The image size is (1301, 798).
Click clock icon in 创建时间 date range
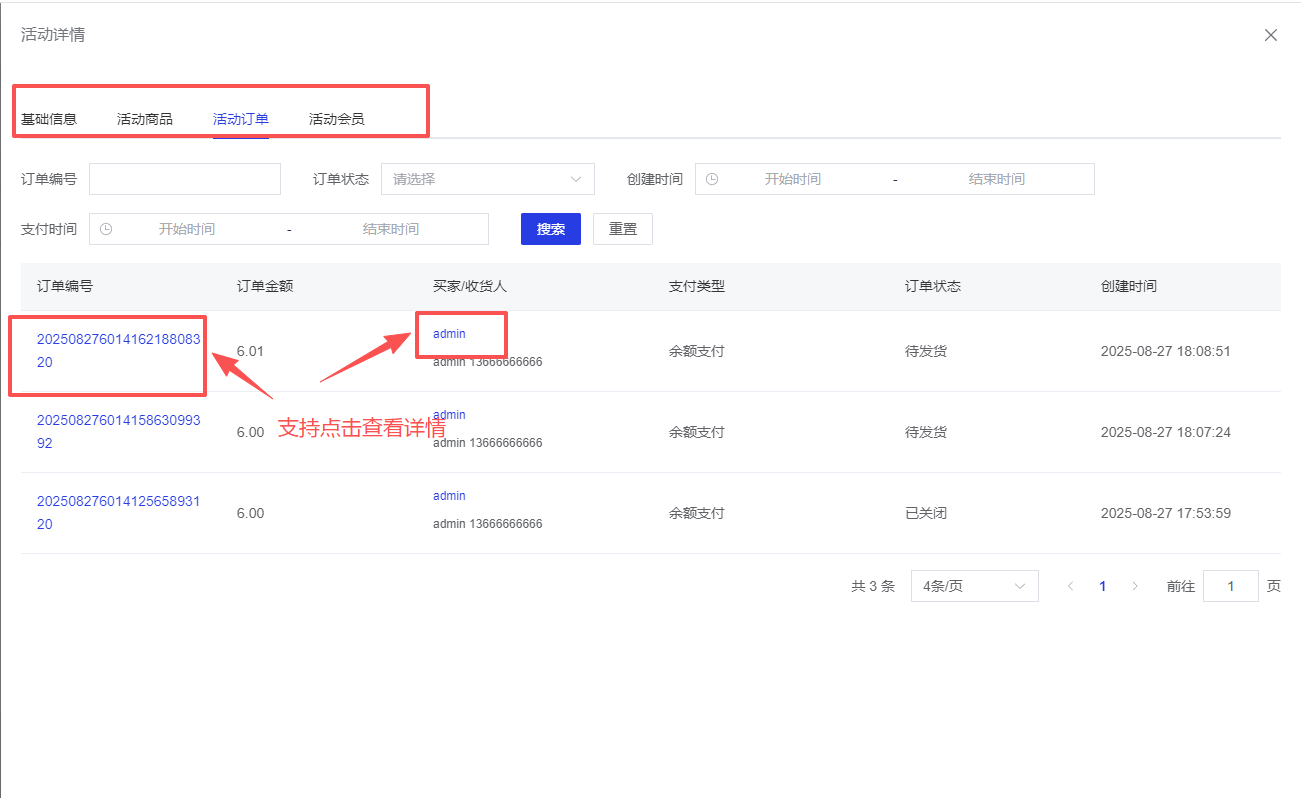click(x=712, y=179)
